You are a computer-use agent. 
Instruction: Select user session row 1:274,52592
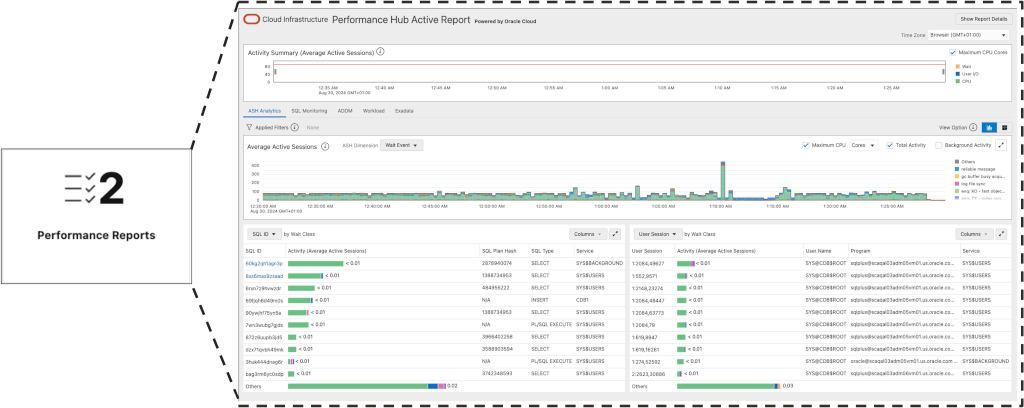click(x=820, y=362)
